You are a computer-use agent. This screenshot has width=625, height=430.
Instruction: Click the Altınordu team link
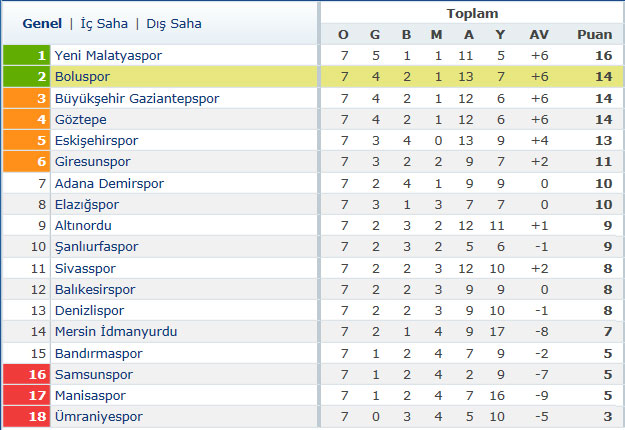click(83, 226)
